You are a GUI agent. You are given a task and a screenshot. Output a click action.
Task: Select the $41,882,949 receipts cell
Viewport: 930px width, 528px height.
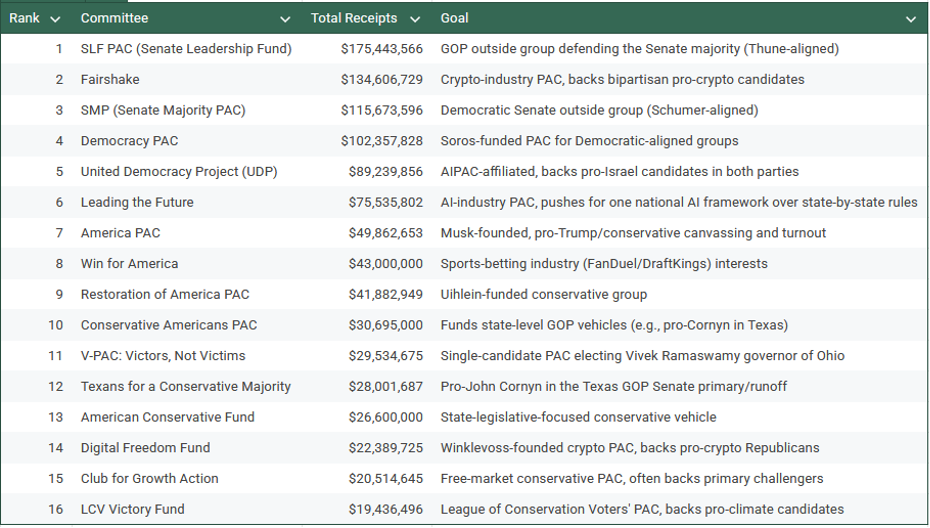pos(368,294)
